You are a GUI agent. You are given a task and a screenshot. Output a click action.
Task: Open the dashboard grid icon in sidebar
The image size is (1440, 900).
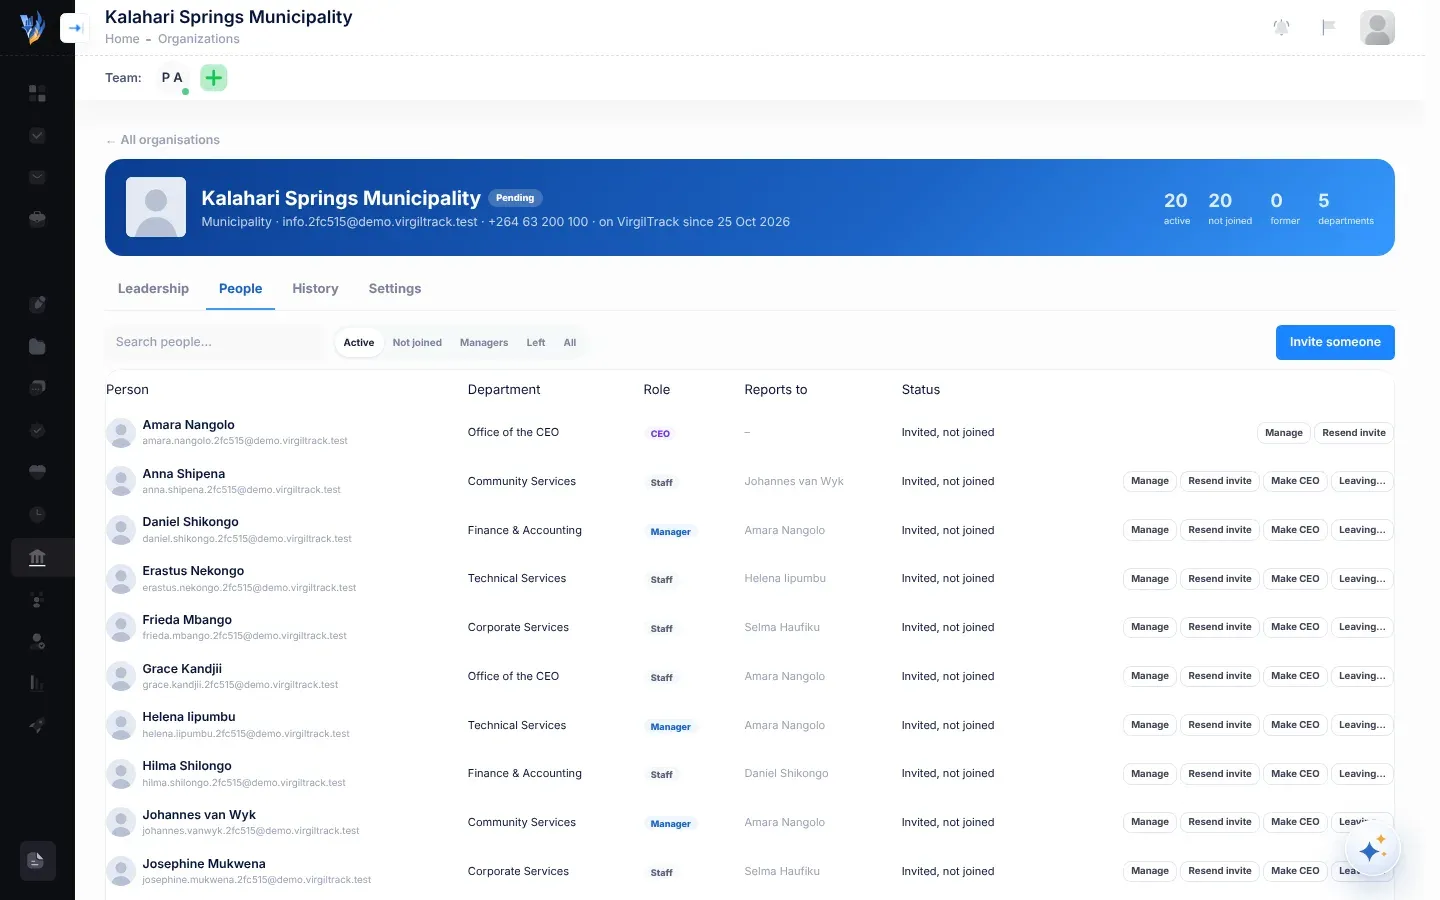click(x=37, y=93)
